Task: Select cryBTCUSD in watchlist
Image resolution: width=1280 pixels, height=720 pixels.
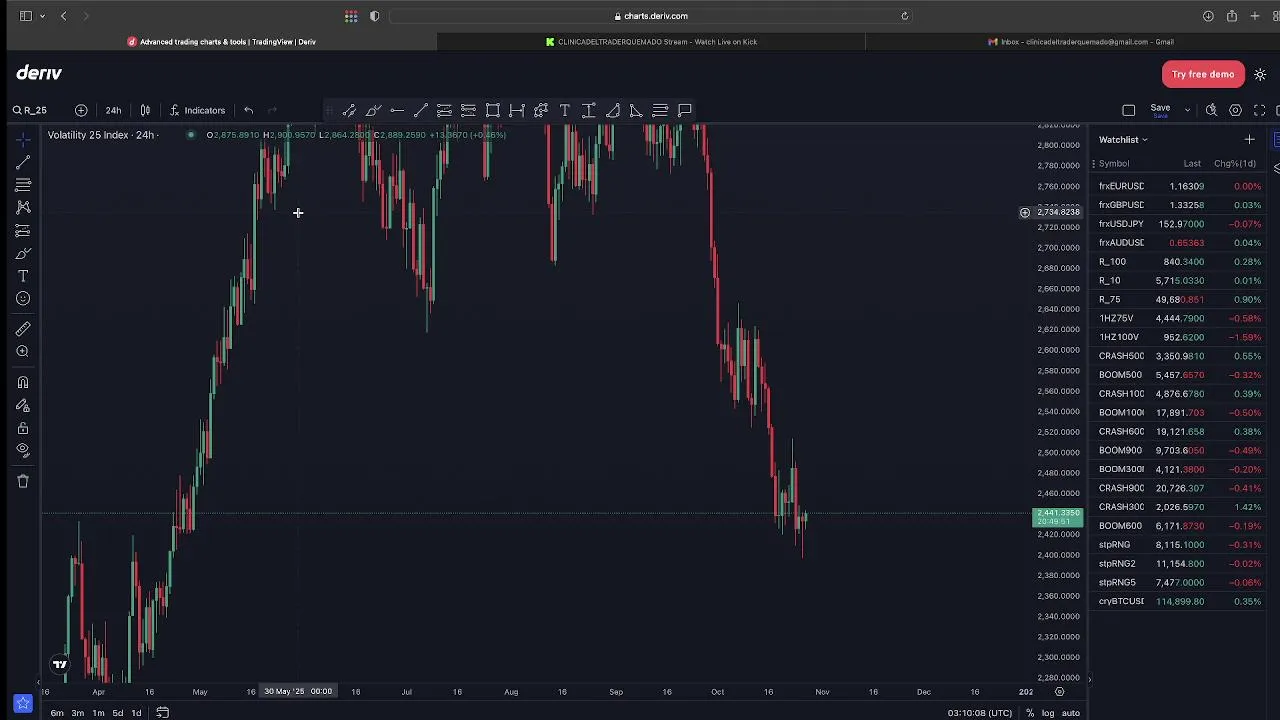Action: [x=1180, y=601]
